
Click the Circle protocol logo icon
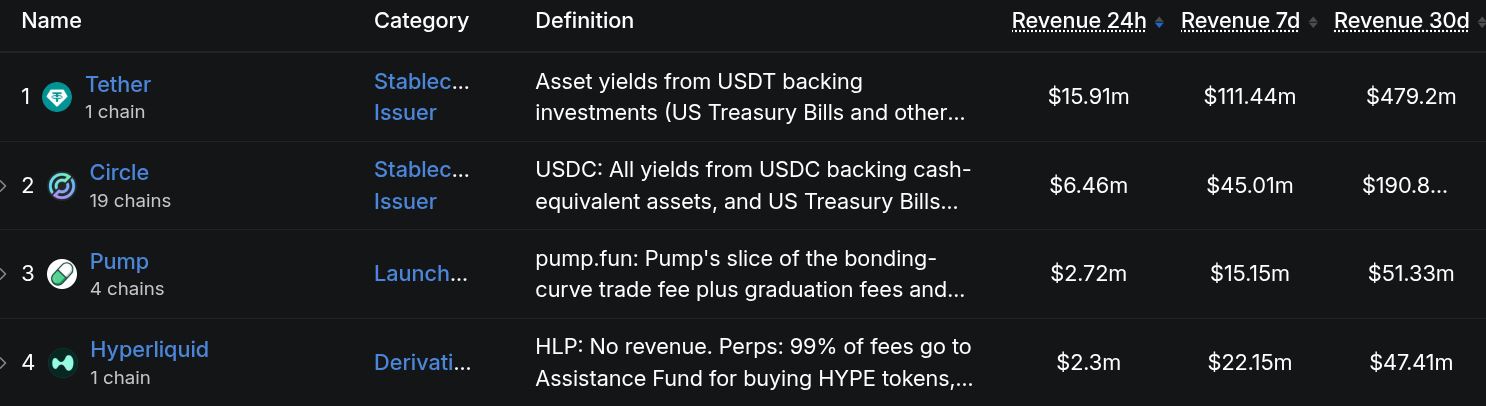pyautogui.click(x=62, y=186)
